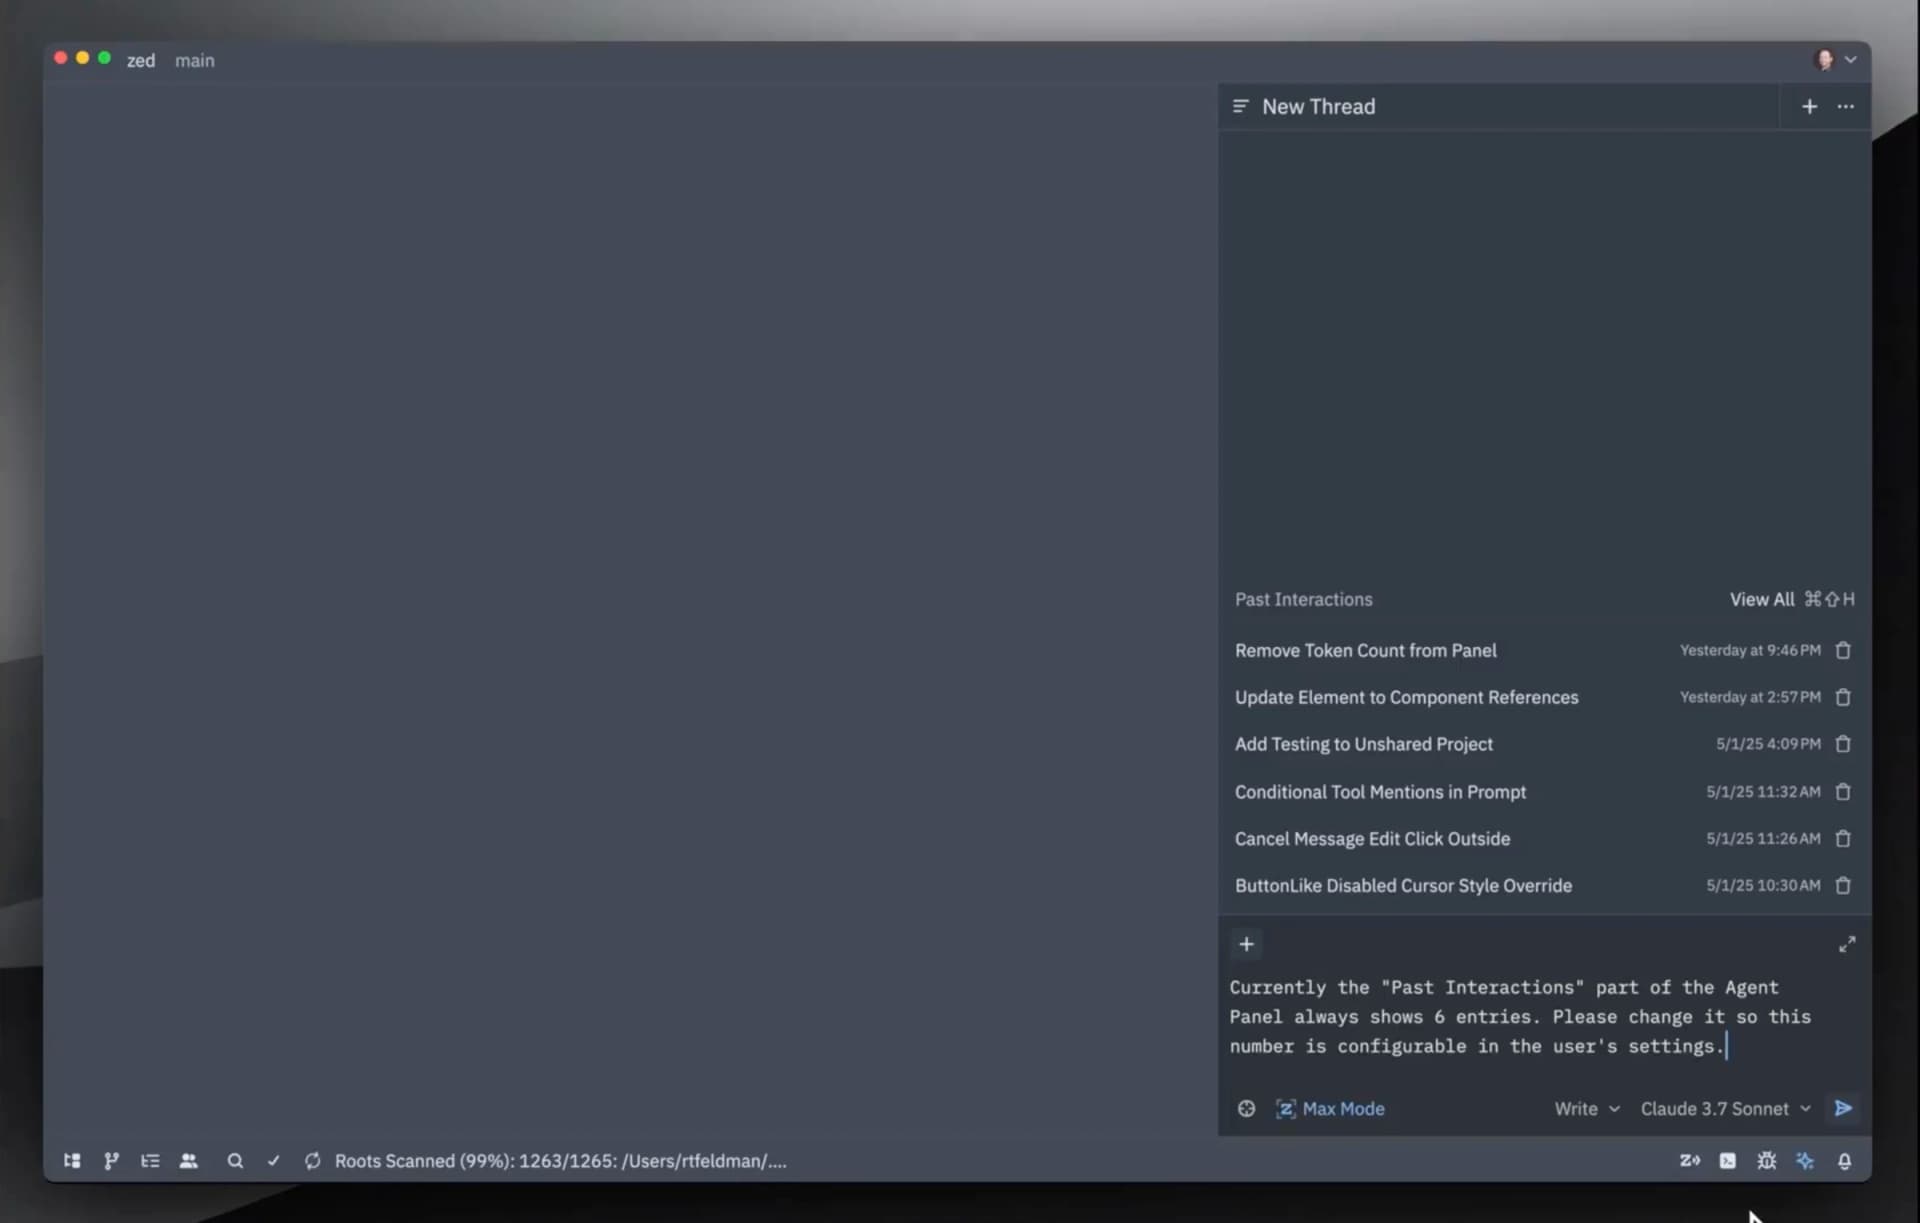
Task: Toggle the burn mode icon next to Max Mode
Action: coord(1246,1108)
